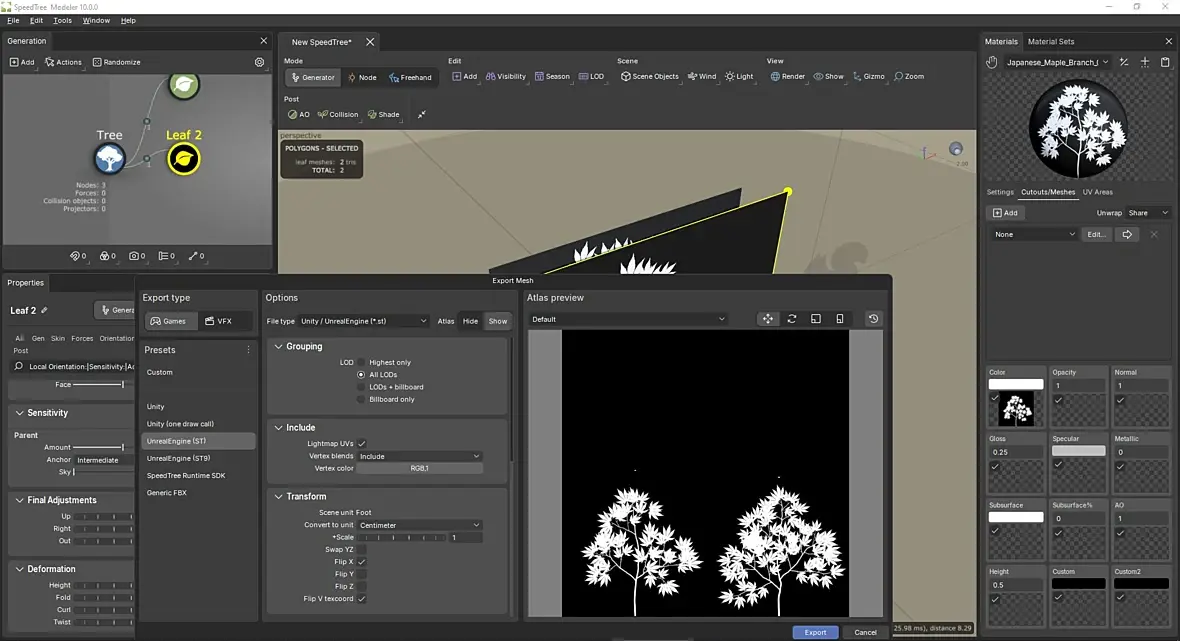Open the Season tool
The image size is (1180, 641).
552,77
